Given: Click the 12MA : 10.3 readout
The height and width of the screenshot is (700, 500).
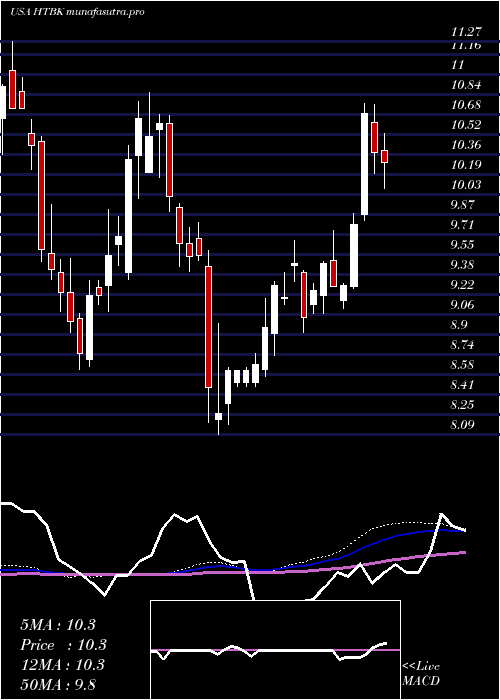Looking at the screenshot, I should coord(62,664).
